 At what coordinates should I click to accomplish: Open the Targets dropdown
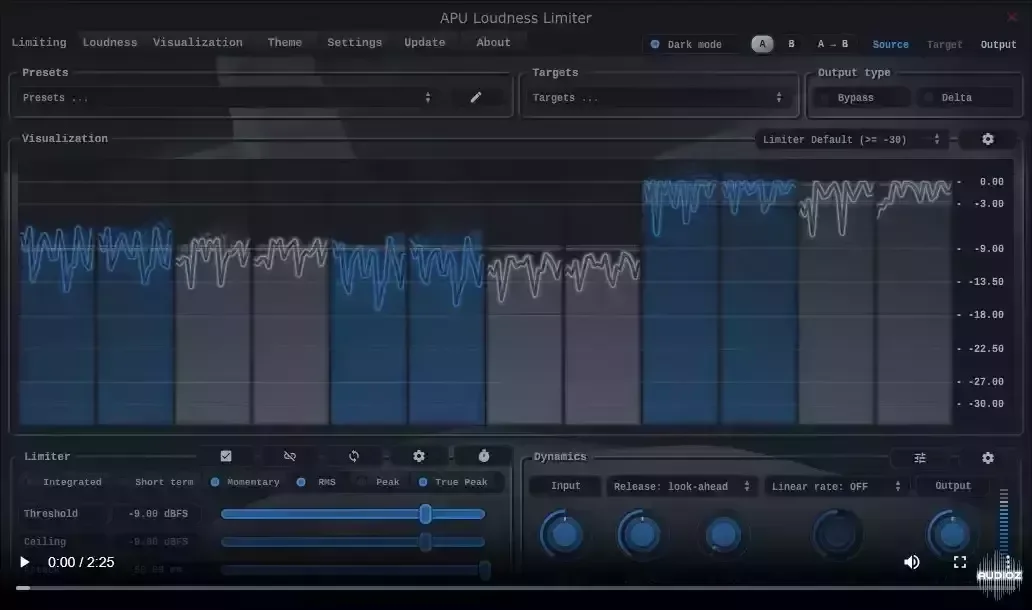pyautogui.click(x=658, y=97)
